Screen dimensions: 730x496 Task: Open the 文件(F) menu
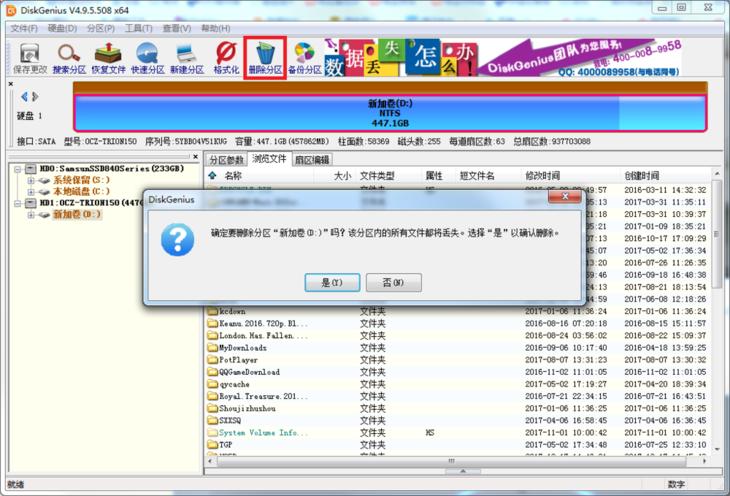click(24, 28)
